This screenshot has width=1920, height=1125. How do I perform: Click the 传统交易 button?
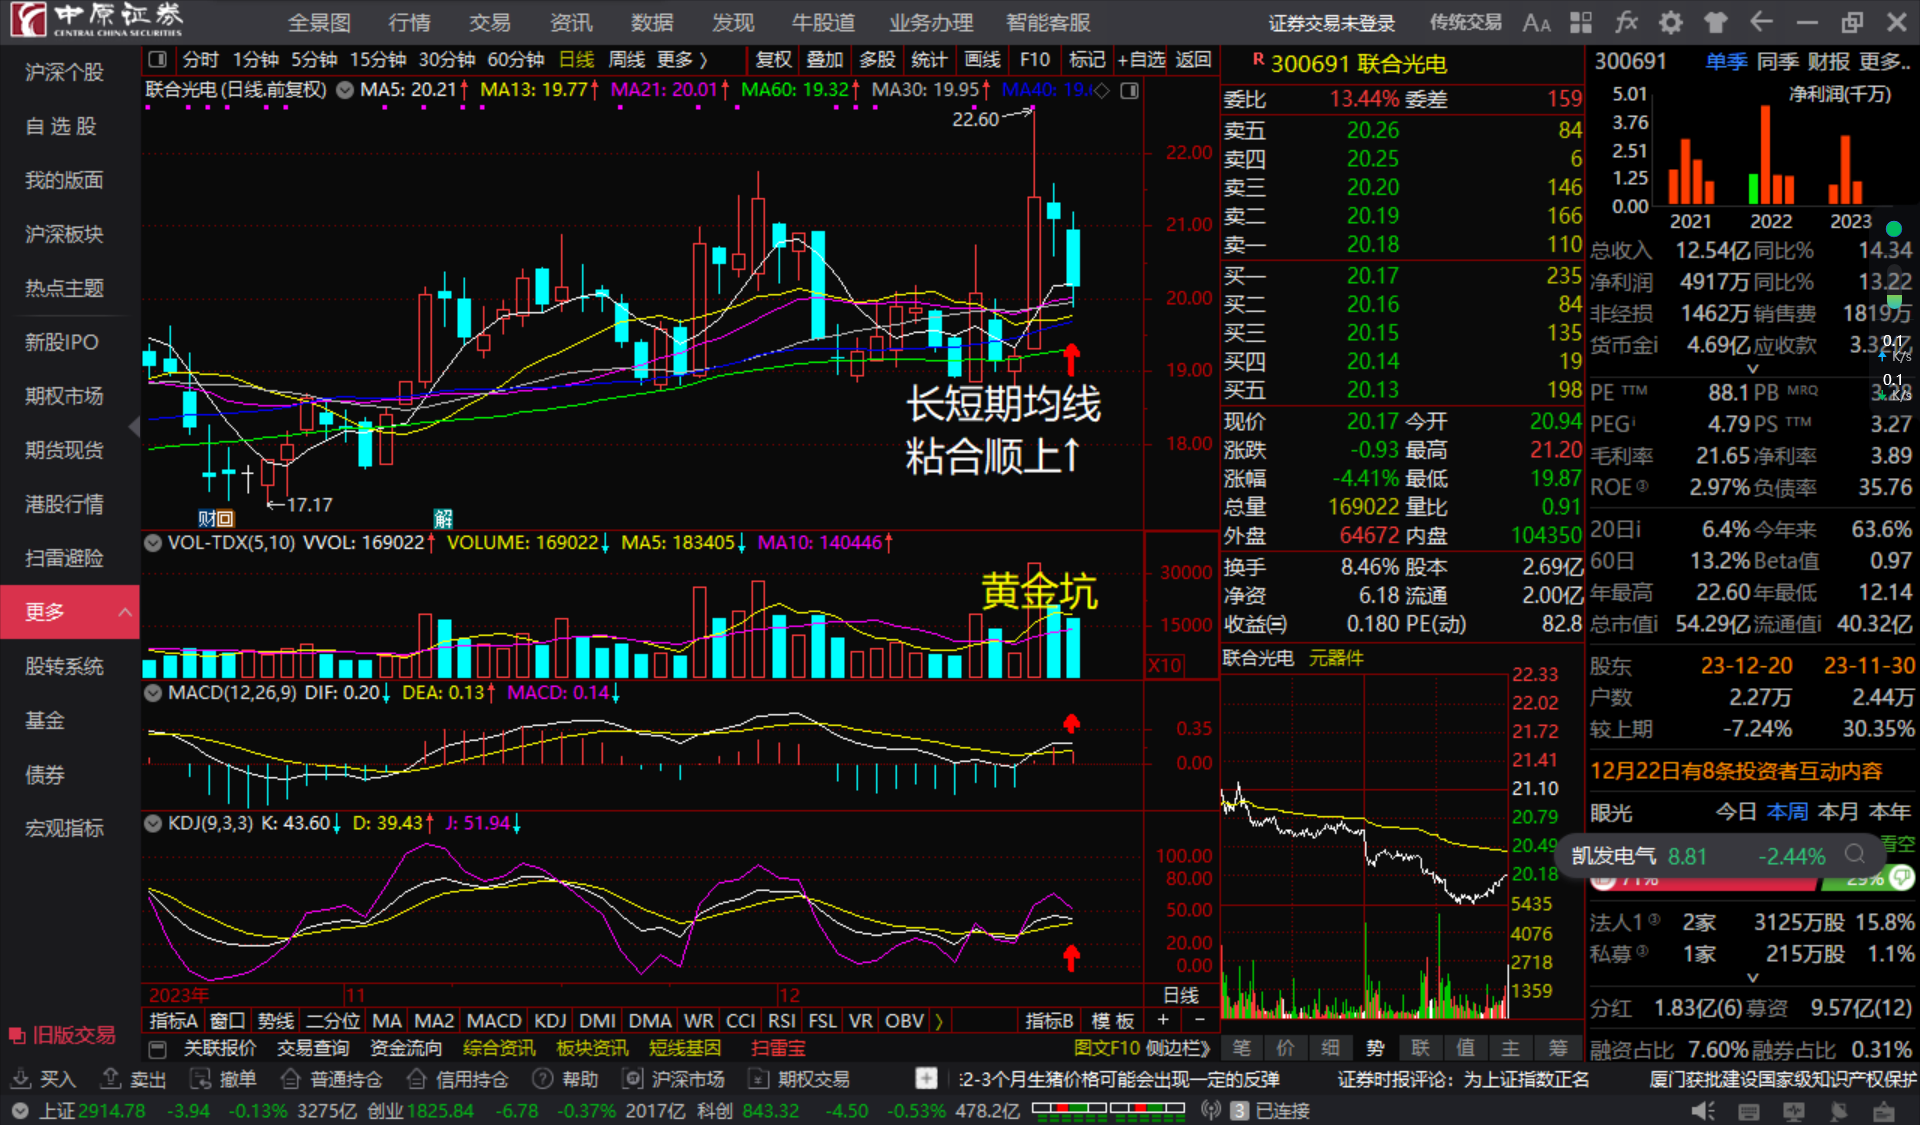click(x=1465, y=22)
